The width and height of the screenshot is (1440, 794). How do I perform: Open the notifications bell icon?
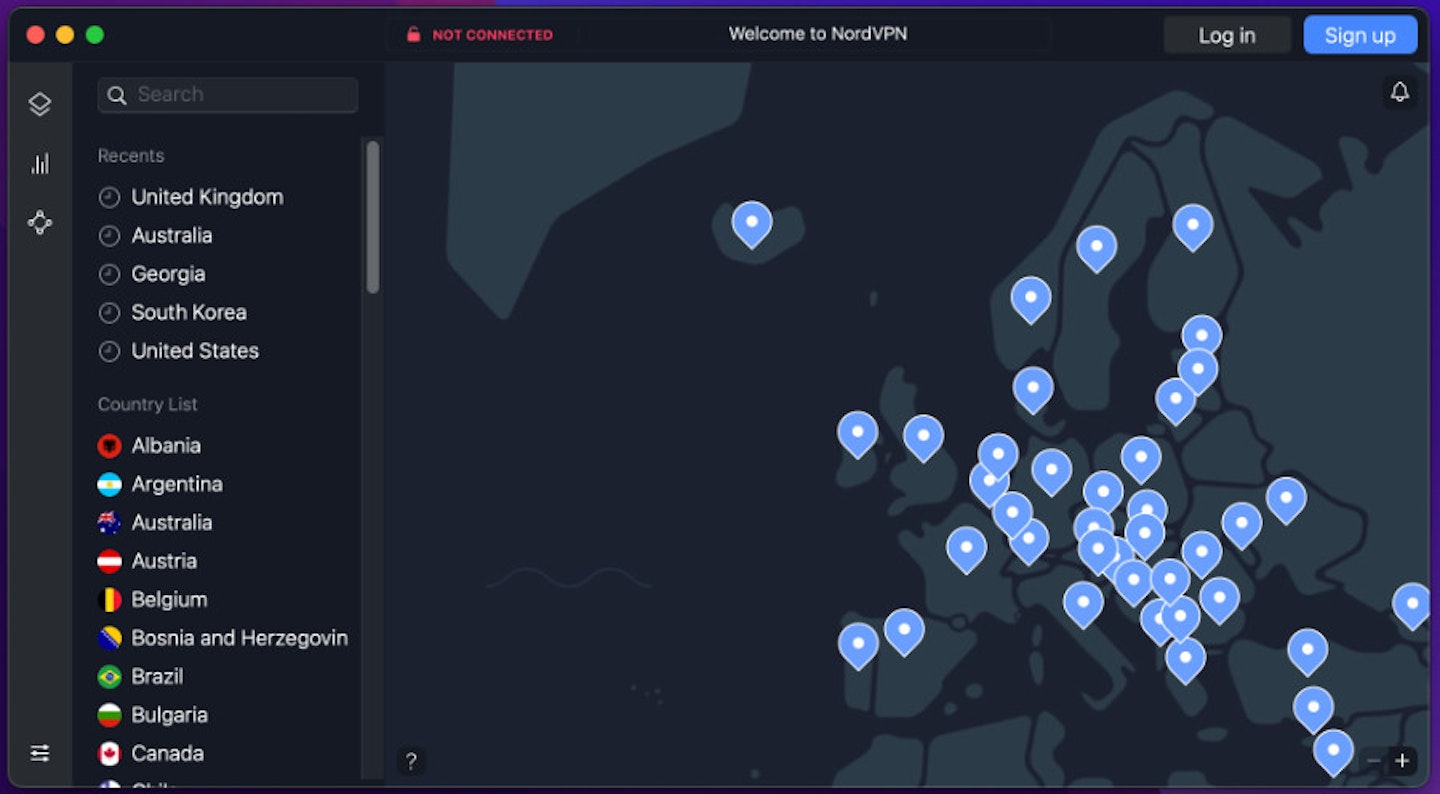(1400, 92)
